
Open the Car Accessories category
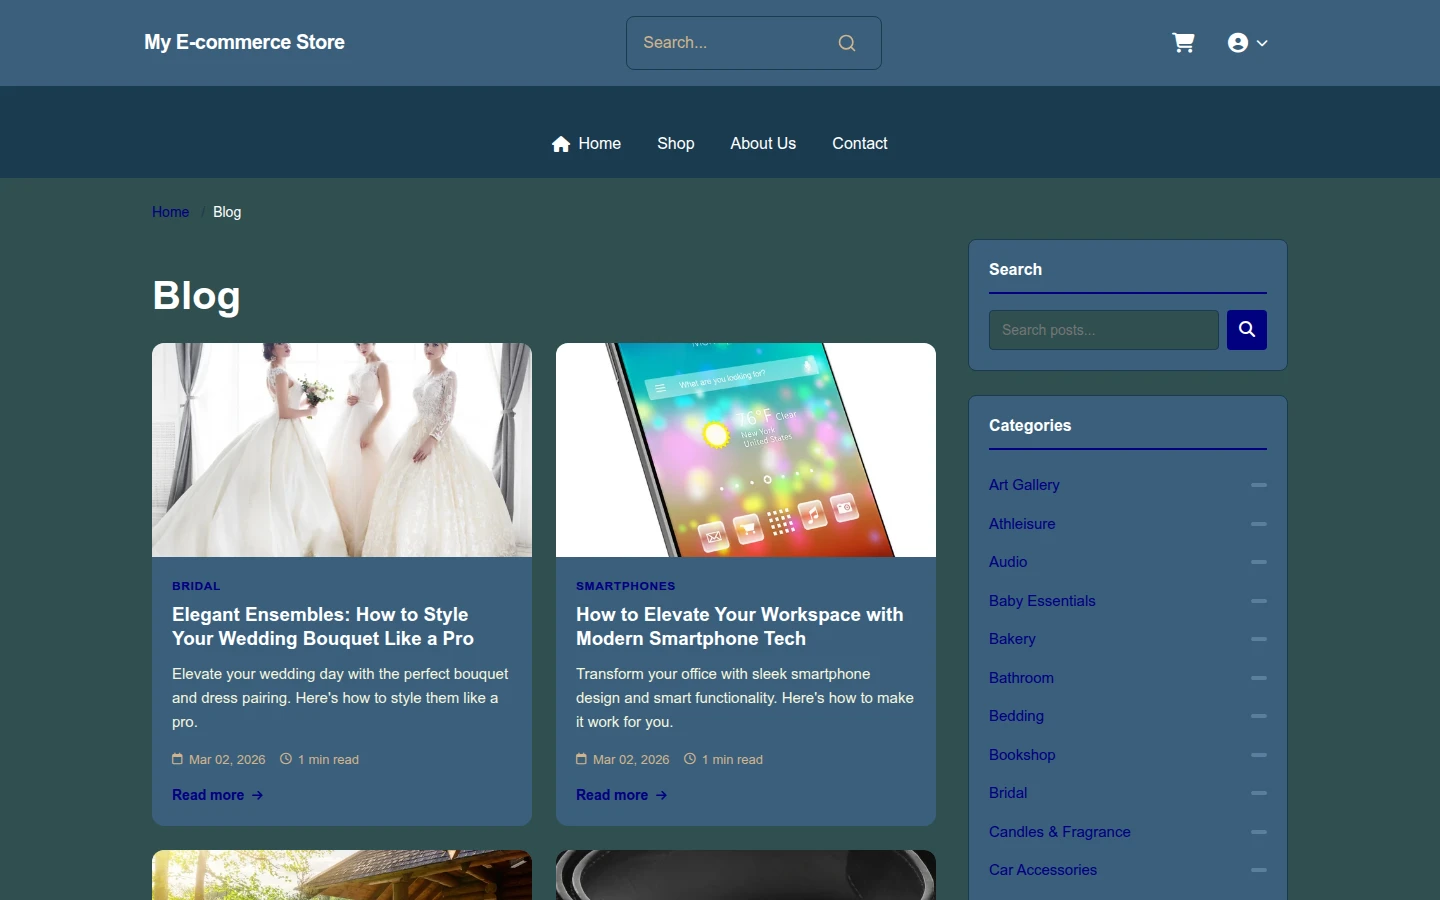(x=1043, y=870)
